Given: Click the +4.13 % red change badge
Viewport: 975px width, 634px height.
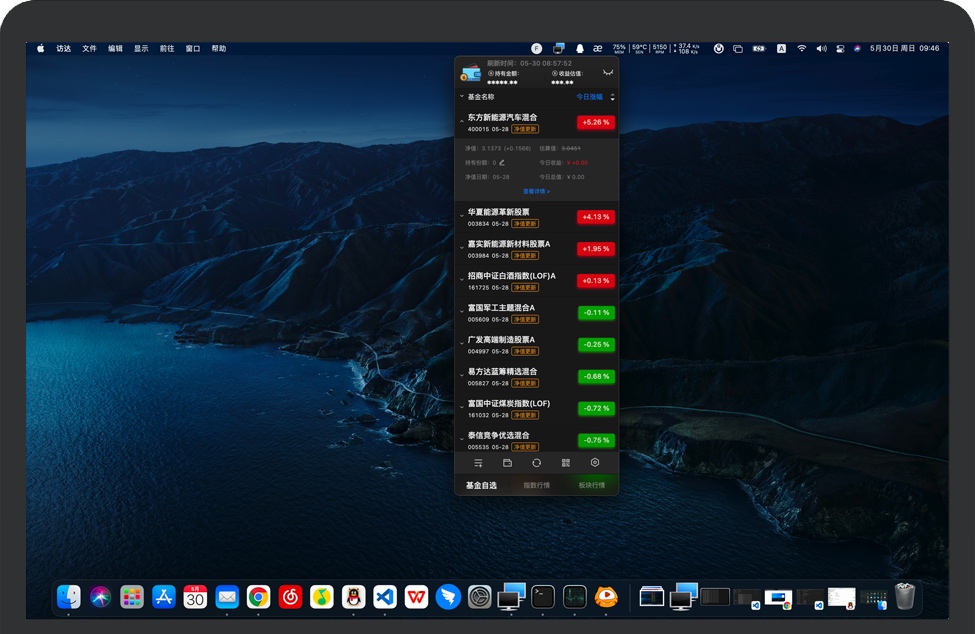Looking at the screenshot, I should (596, 217).
